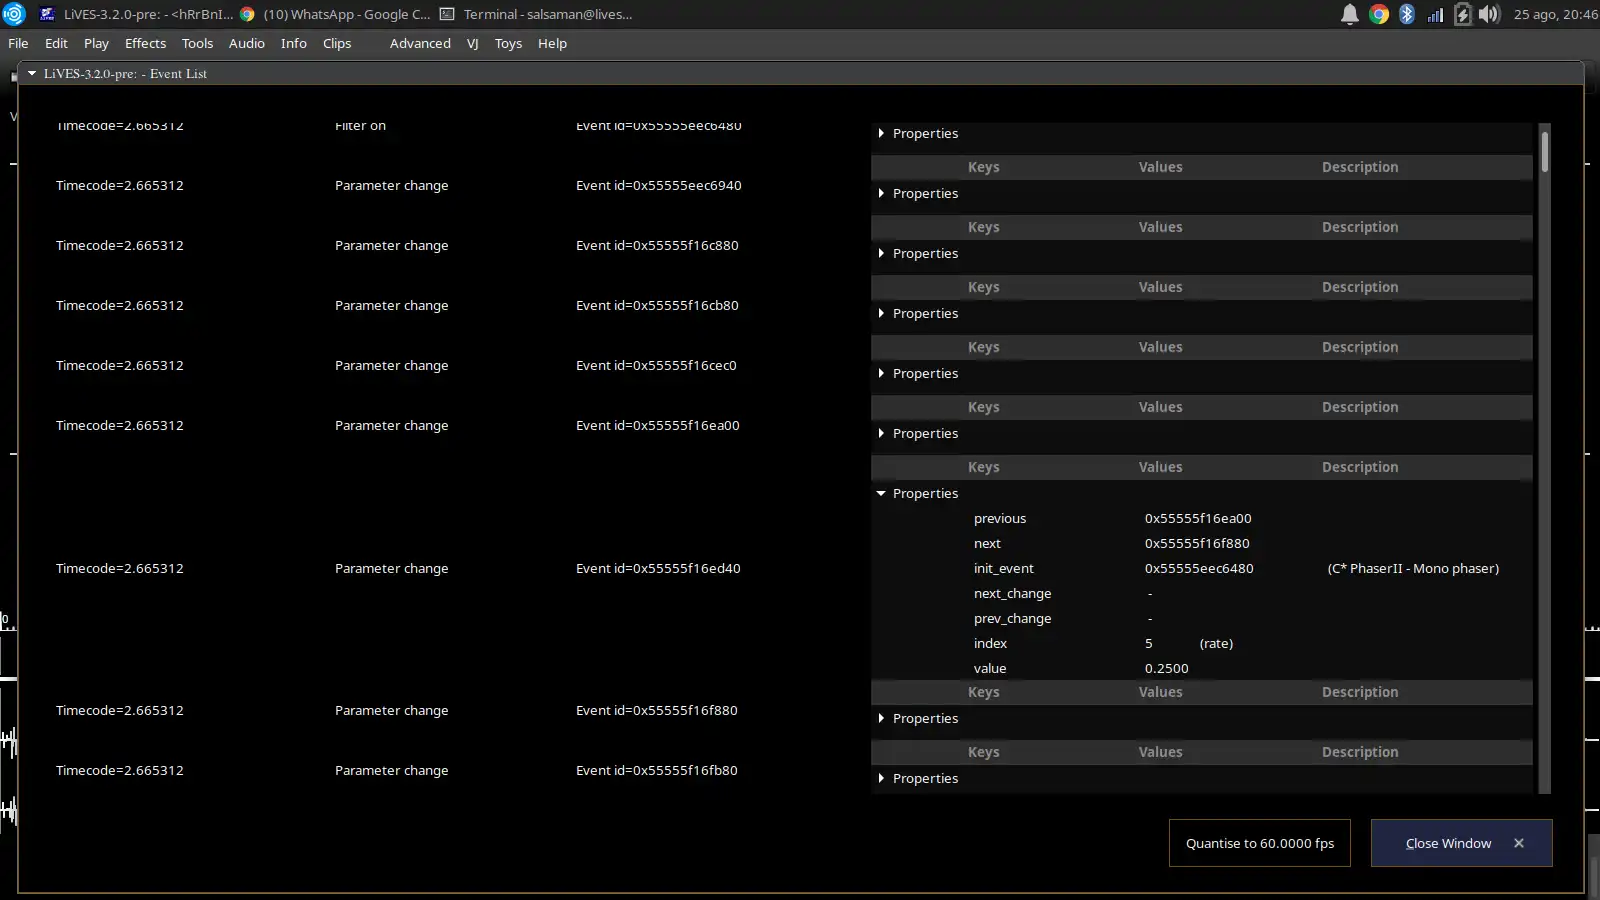The height and width of the screenshot is (900, 1600).
Task: Collapse the expanded Properties for event 0x55555f16ed40
Action: (881, 493)
